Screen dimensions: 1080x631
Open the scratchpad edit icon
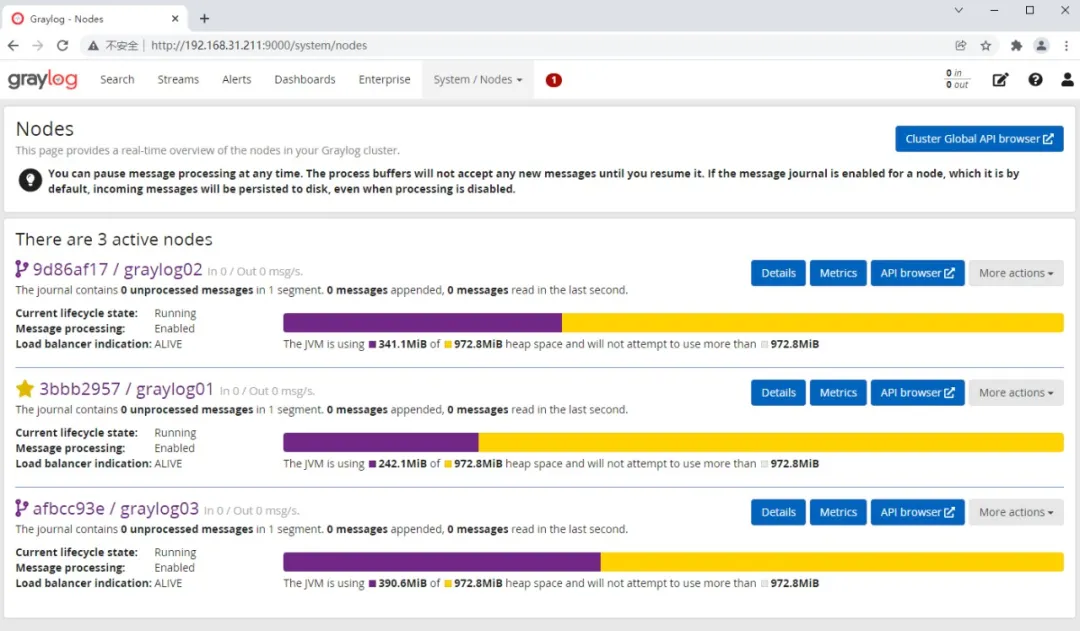pyautogui.click(x=1000, y=80)
